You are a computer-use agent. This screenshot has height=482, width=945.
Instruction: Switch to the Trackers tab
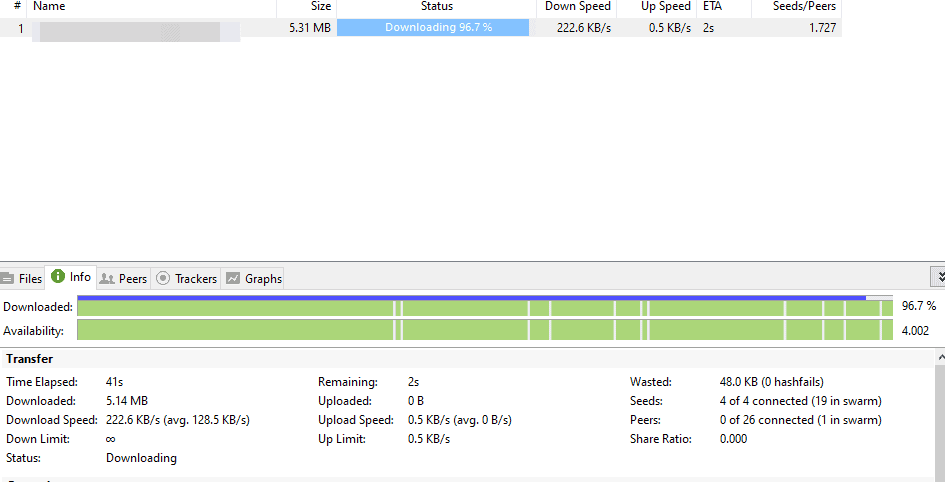(186, 278)
